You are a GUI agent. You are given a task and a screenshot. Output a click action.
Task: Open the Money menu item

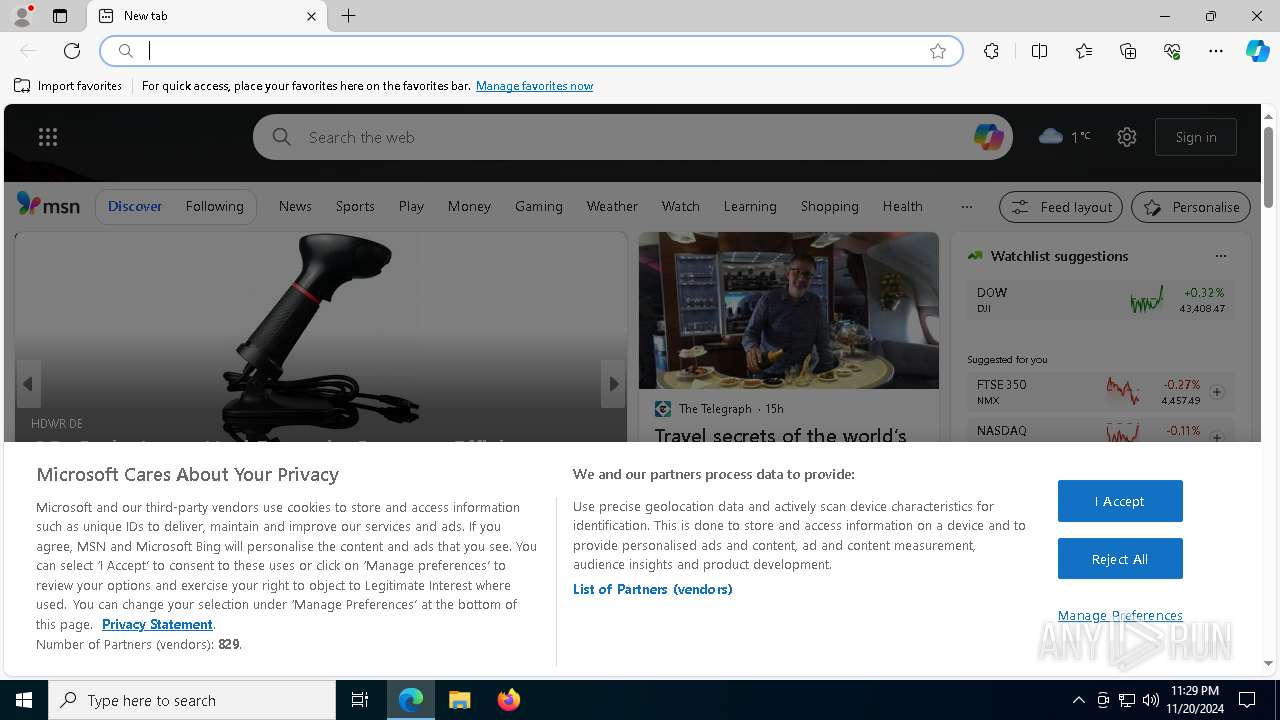pos(469,206)
